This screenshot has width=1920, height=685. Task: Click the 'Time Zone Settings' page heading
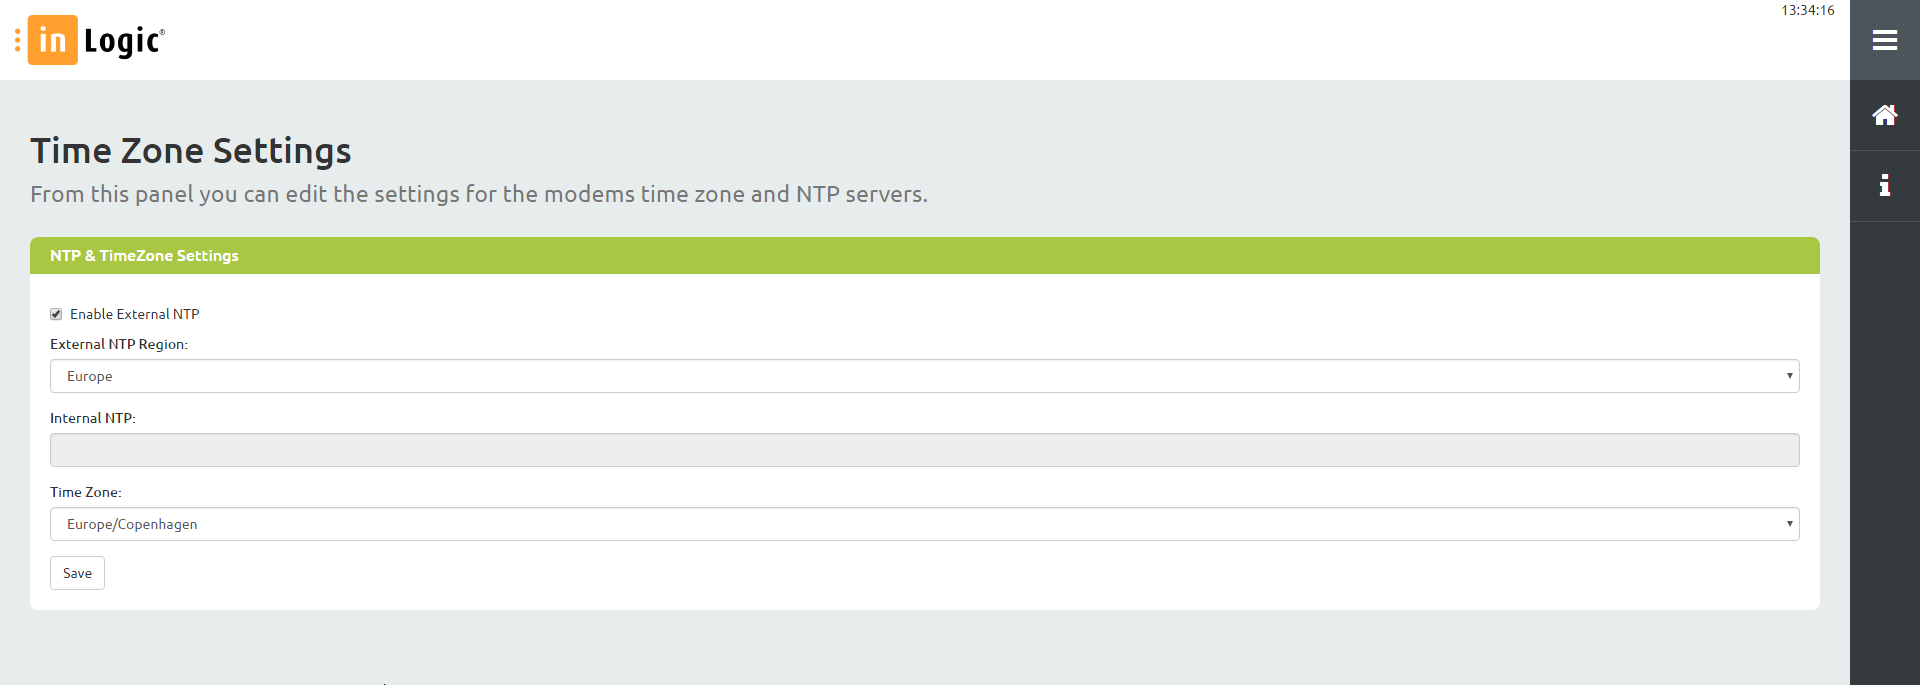(x=190, y=151)
